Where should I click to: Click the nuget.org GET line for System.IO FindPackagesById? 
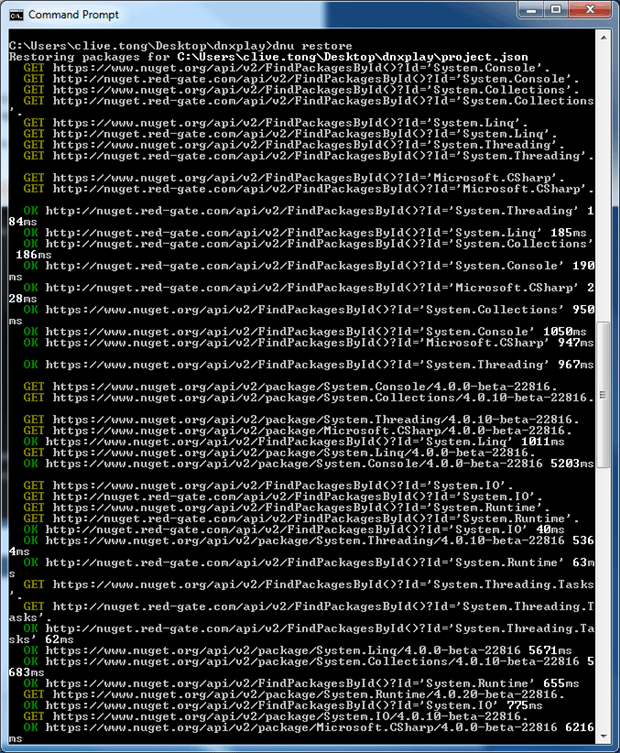[268, 486]
